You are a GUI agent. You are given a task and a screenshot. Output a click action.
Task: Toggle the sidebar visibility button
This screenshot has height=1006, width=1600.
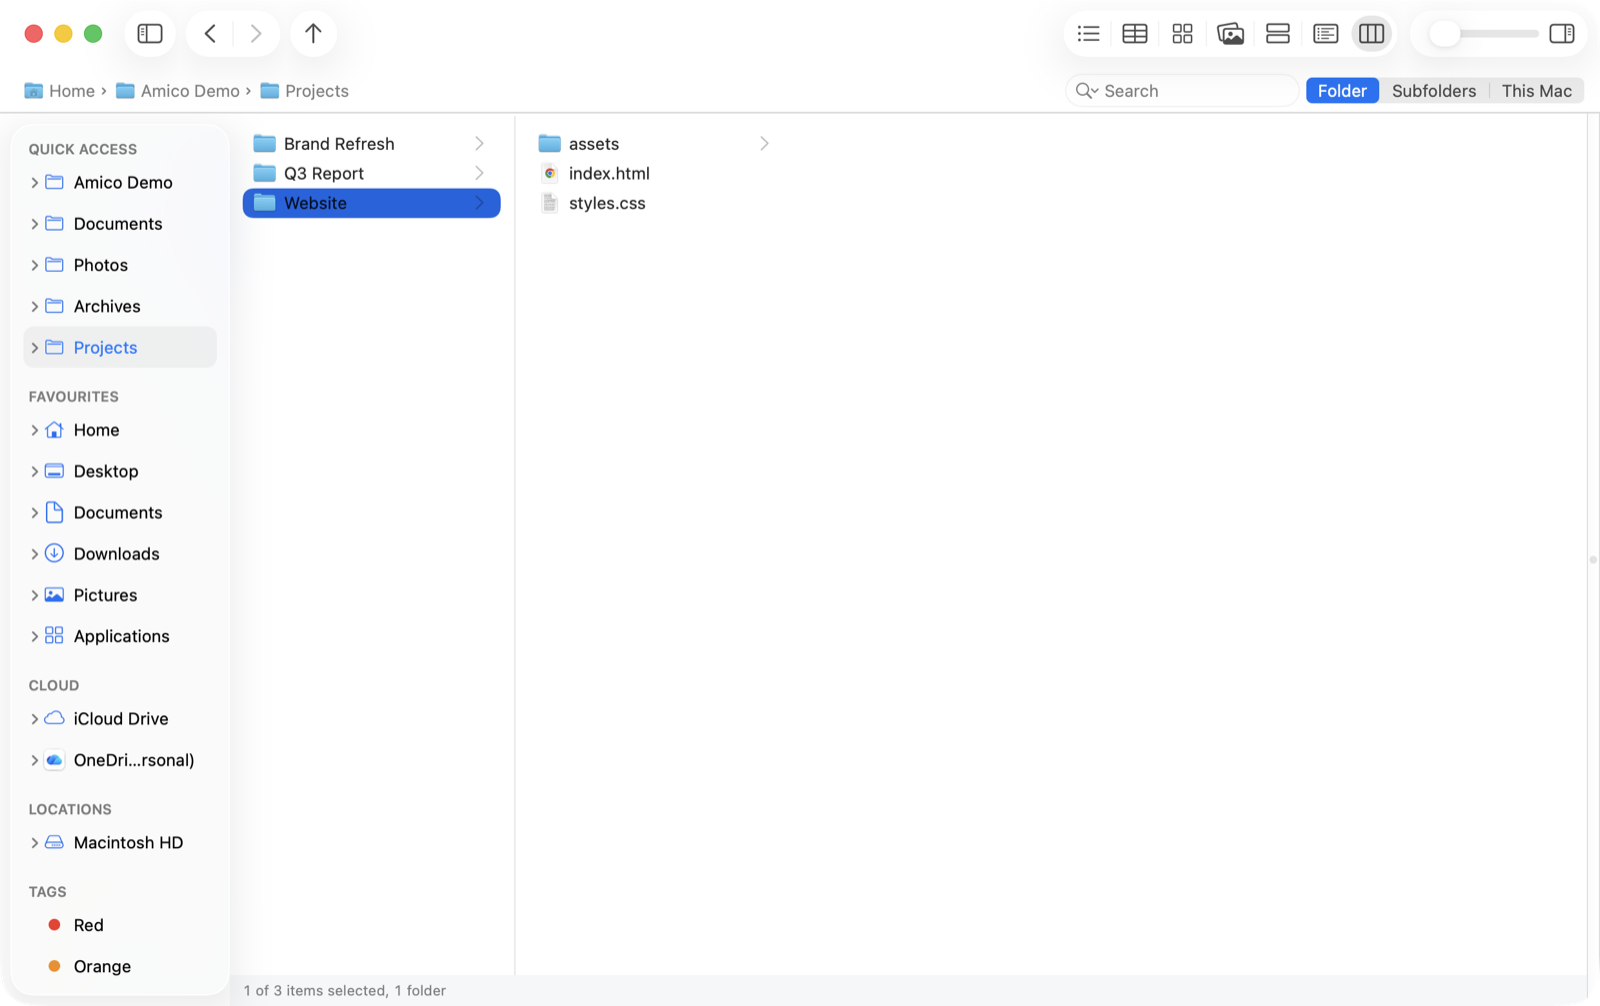coord(150,33)
